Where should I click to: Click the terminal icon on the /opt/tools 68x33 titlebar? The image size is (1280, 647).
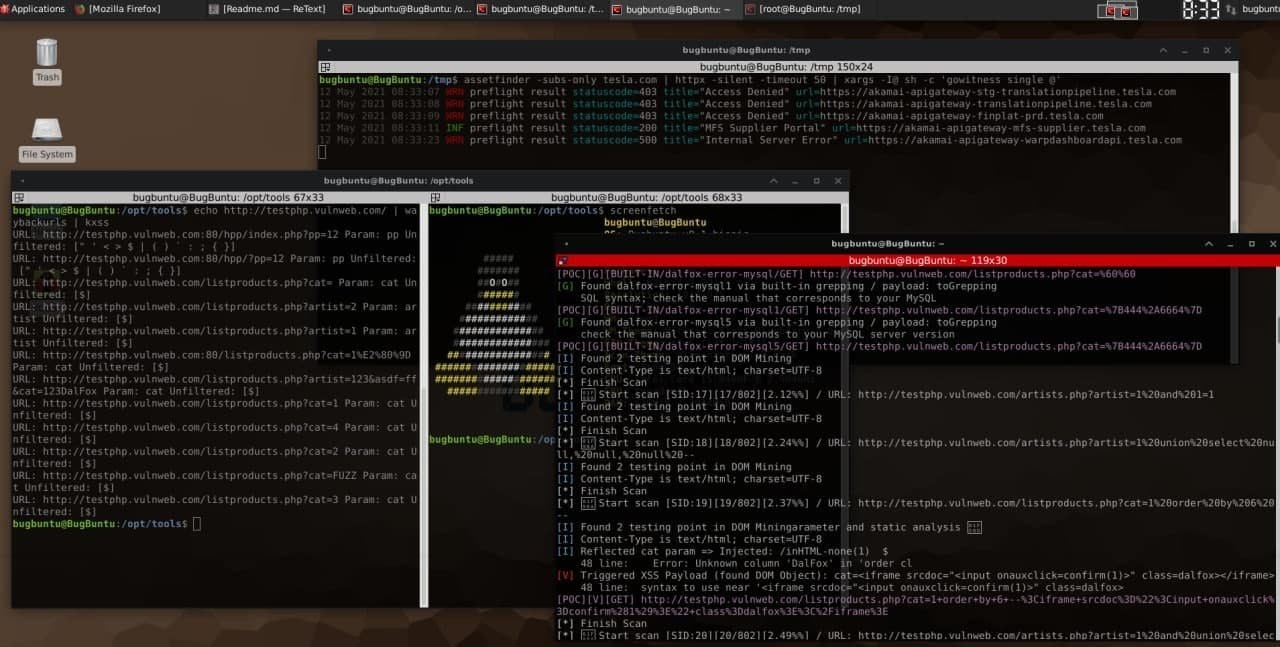pos(433,197)
